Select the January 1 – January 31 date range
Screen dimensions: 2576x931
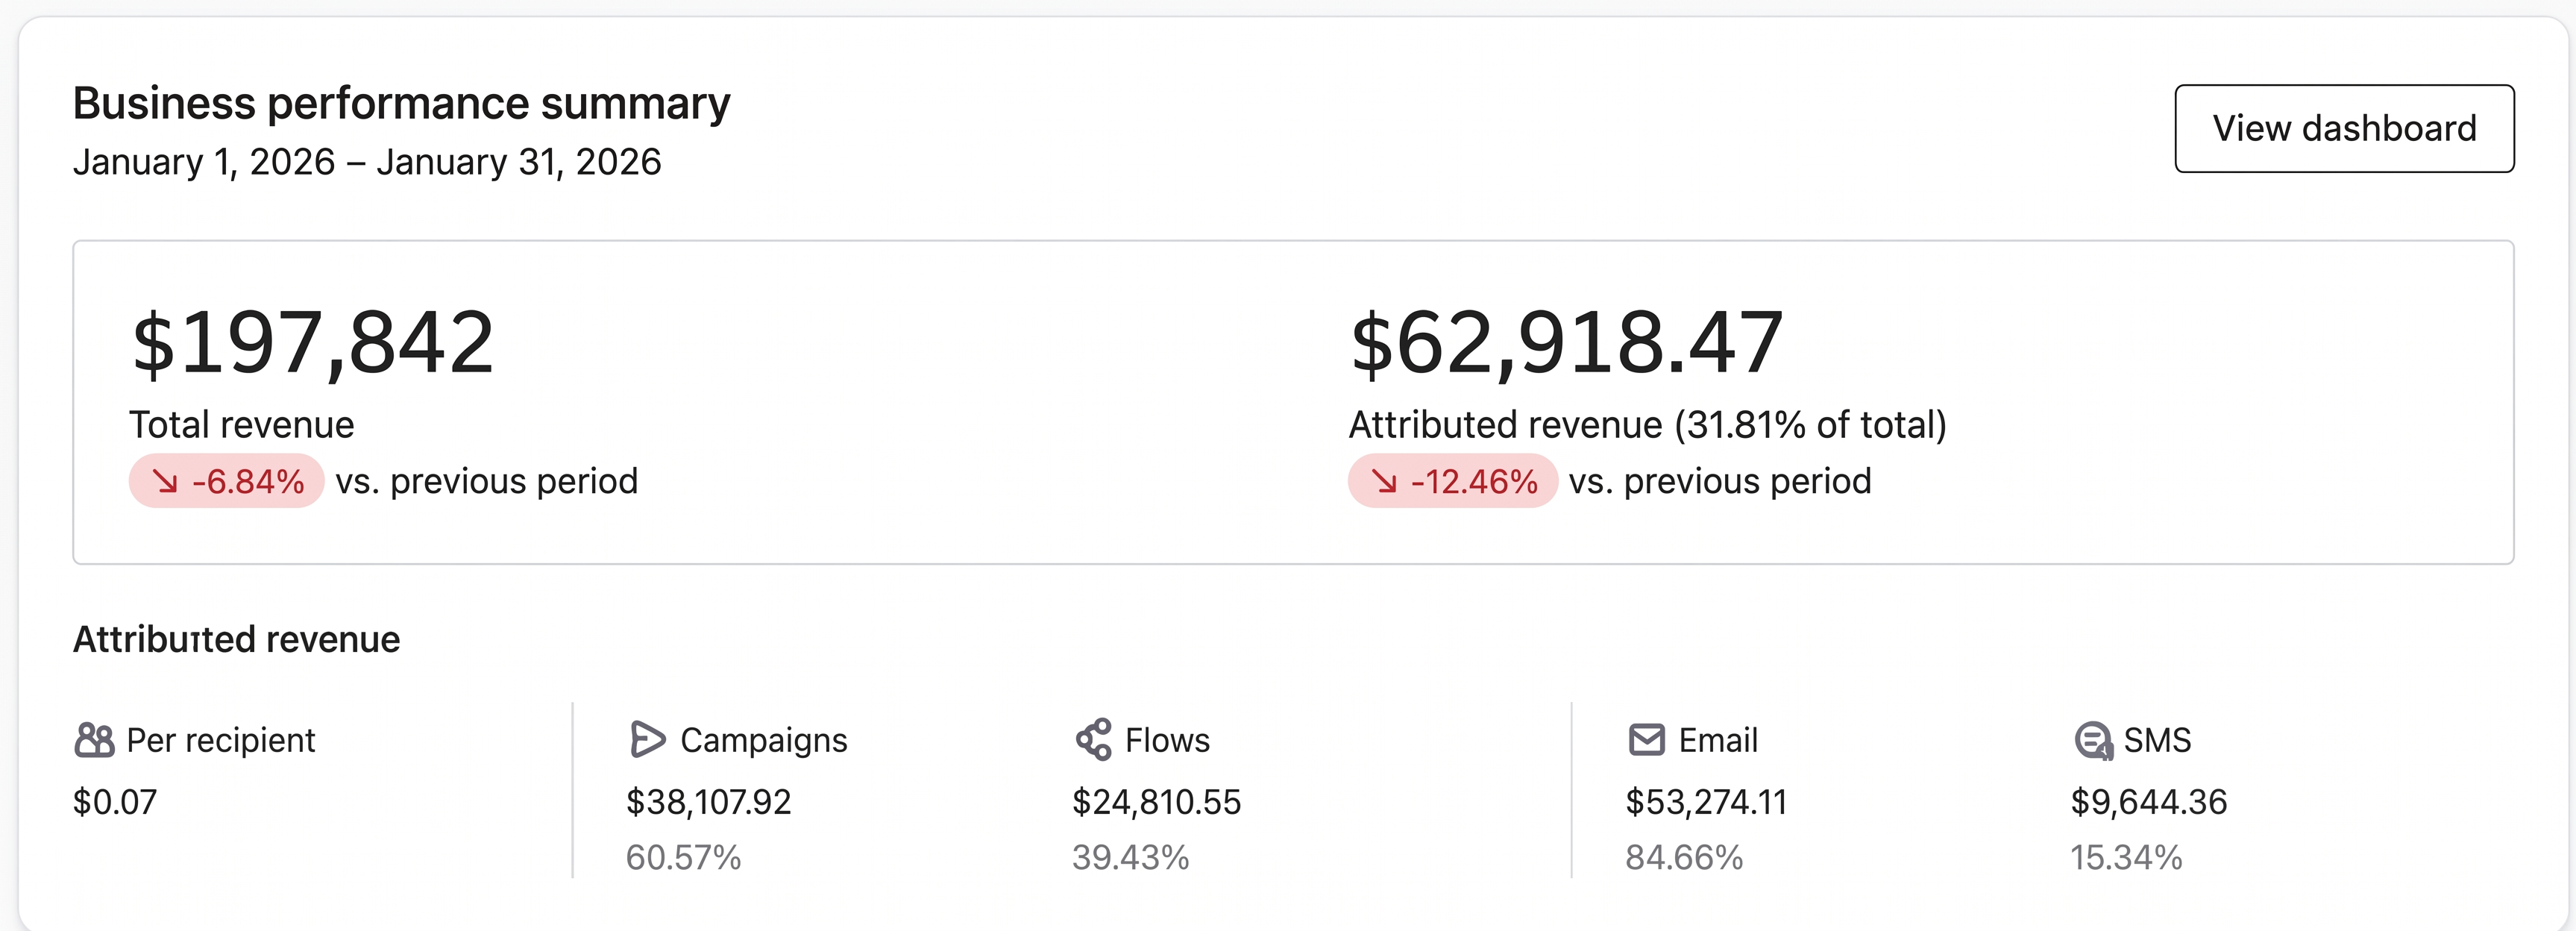(367, 161)
